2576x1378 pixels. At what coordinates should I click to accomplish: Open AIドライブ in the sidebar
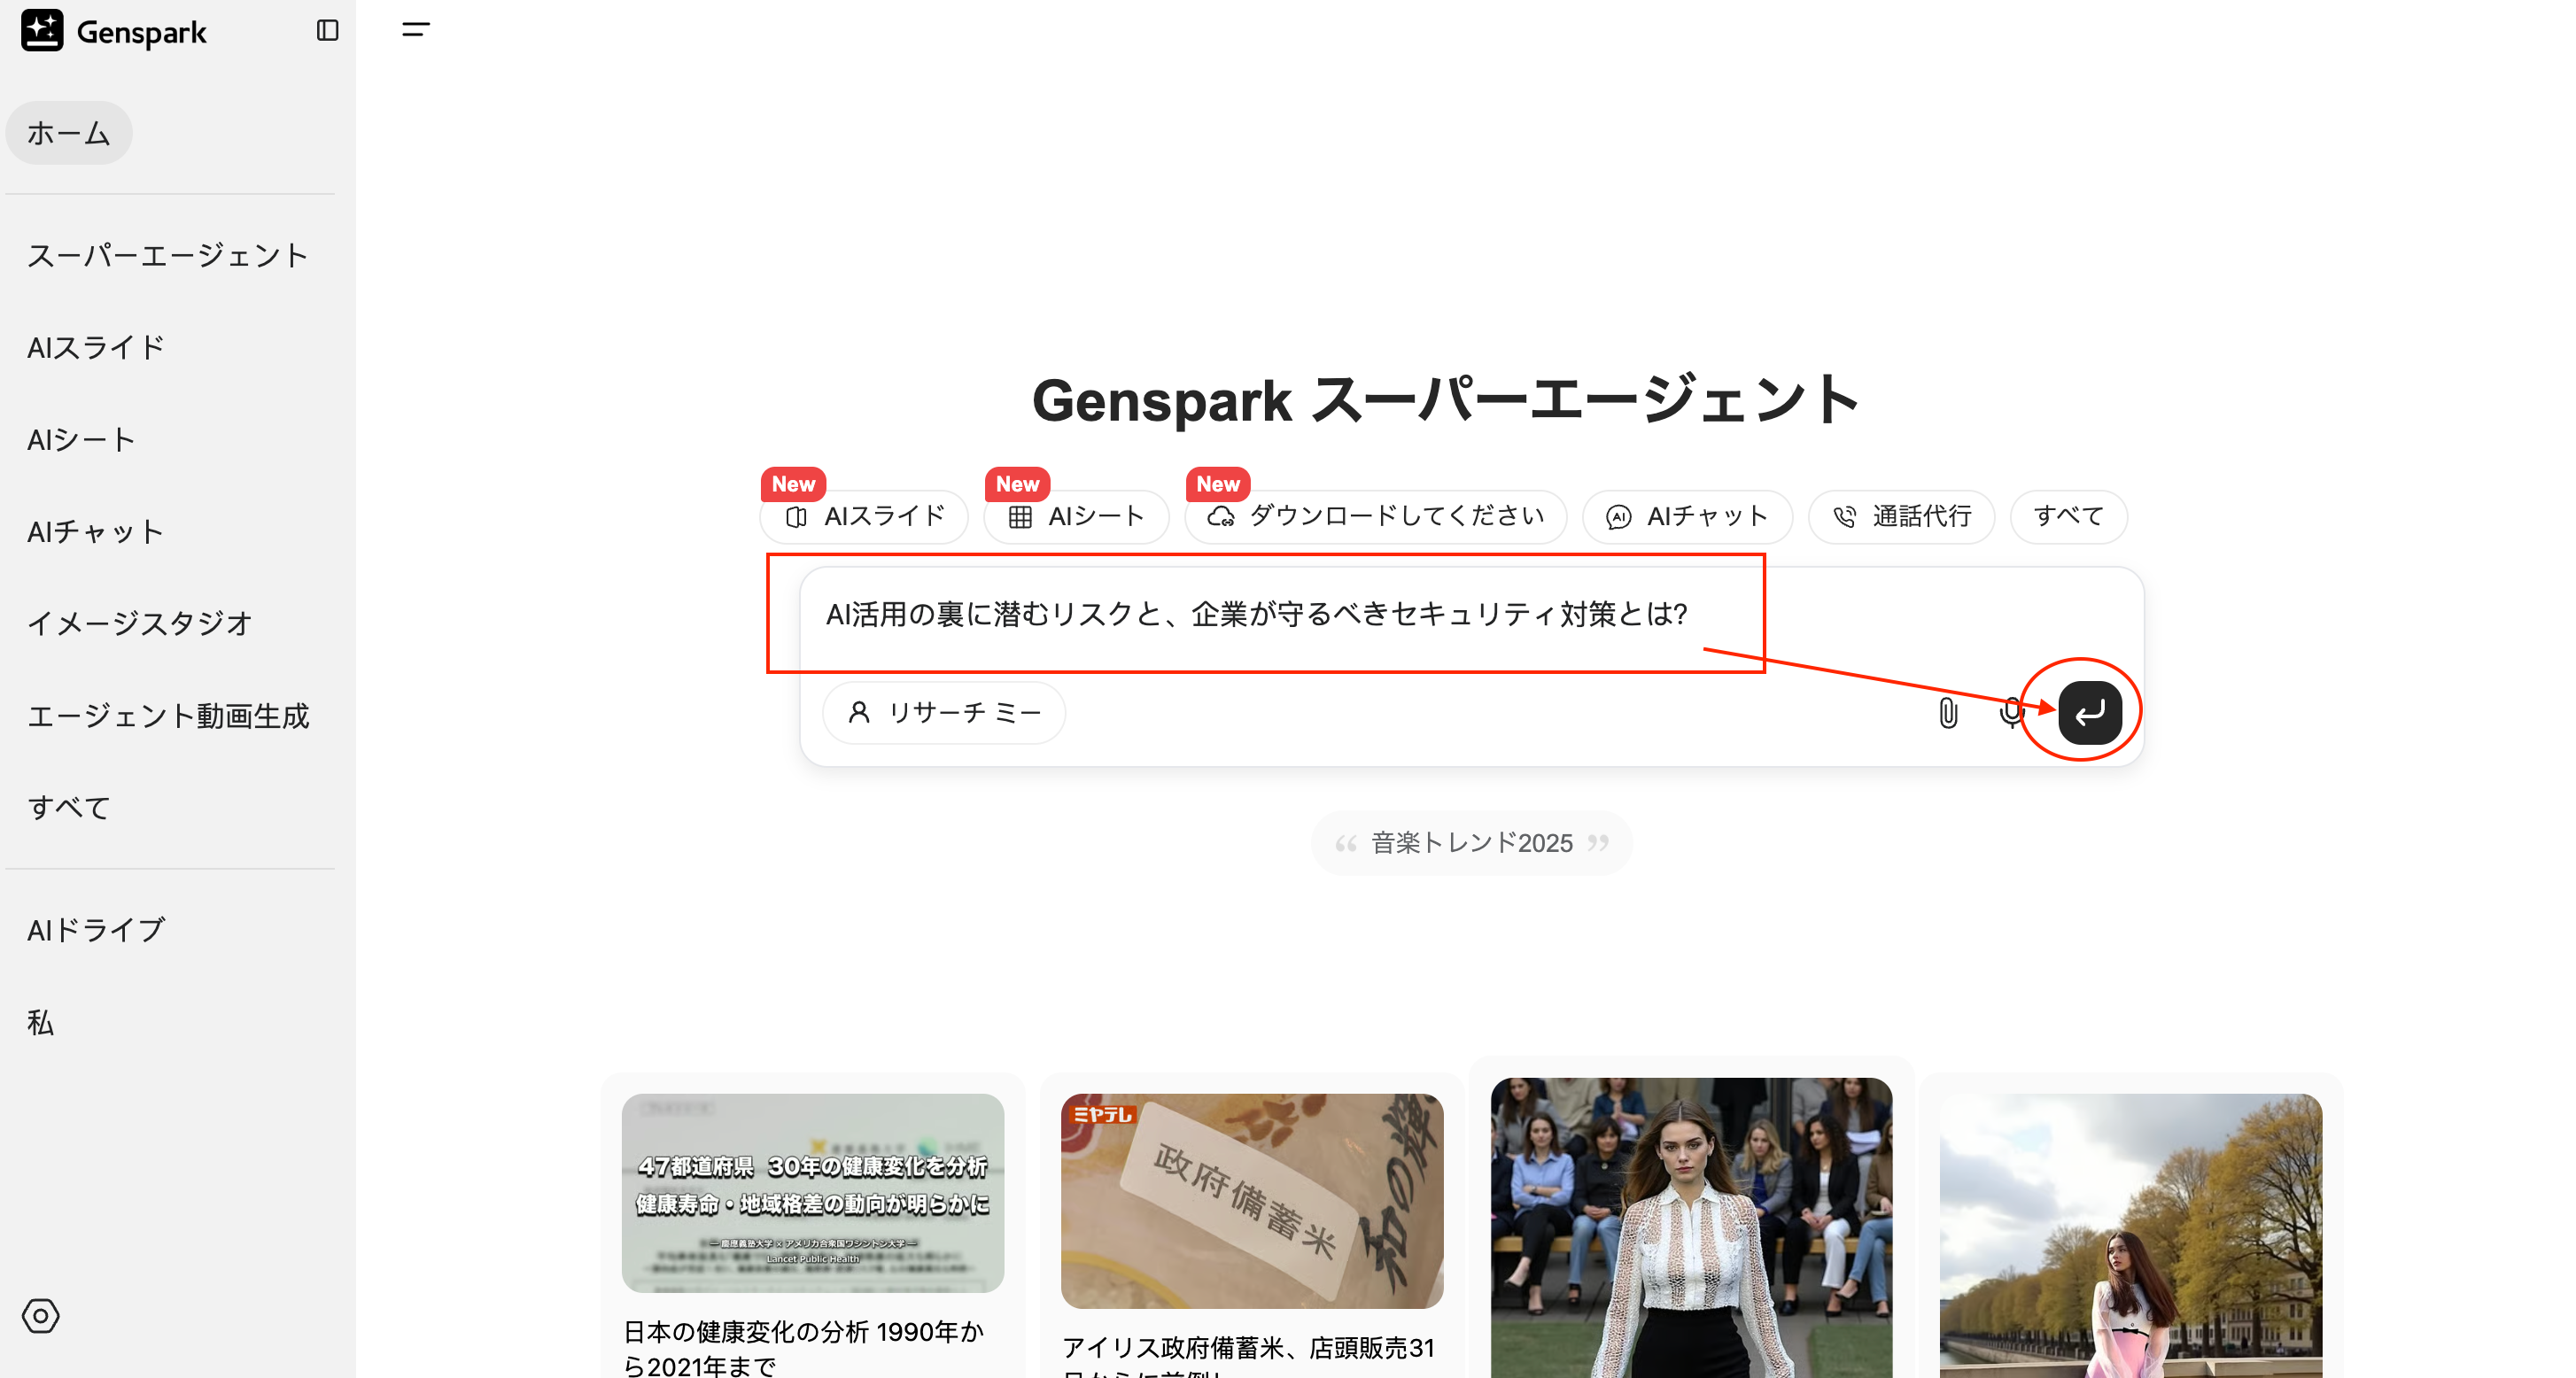coord(96,931)
